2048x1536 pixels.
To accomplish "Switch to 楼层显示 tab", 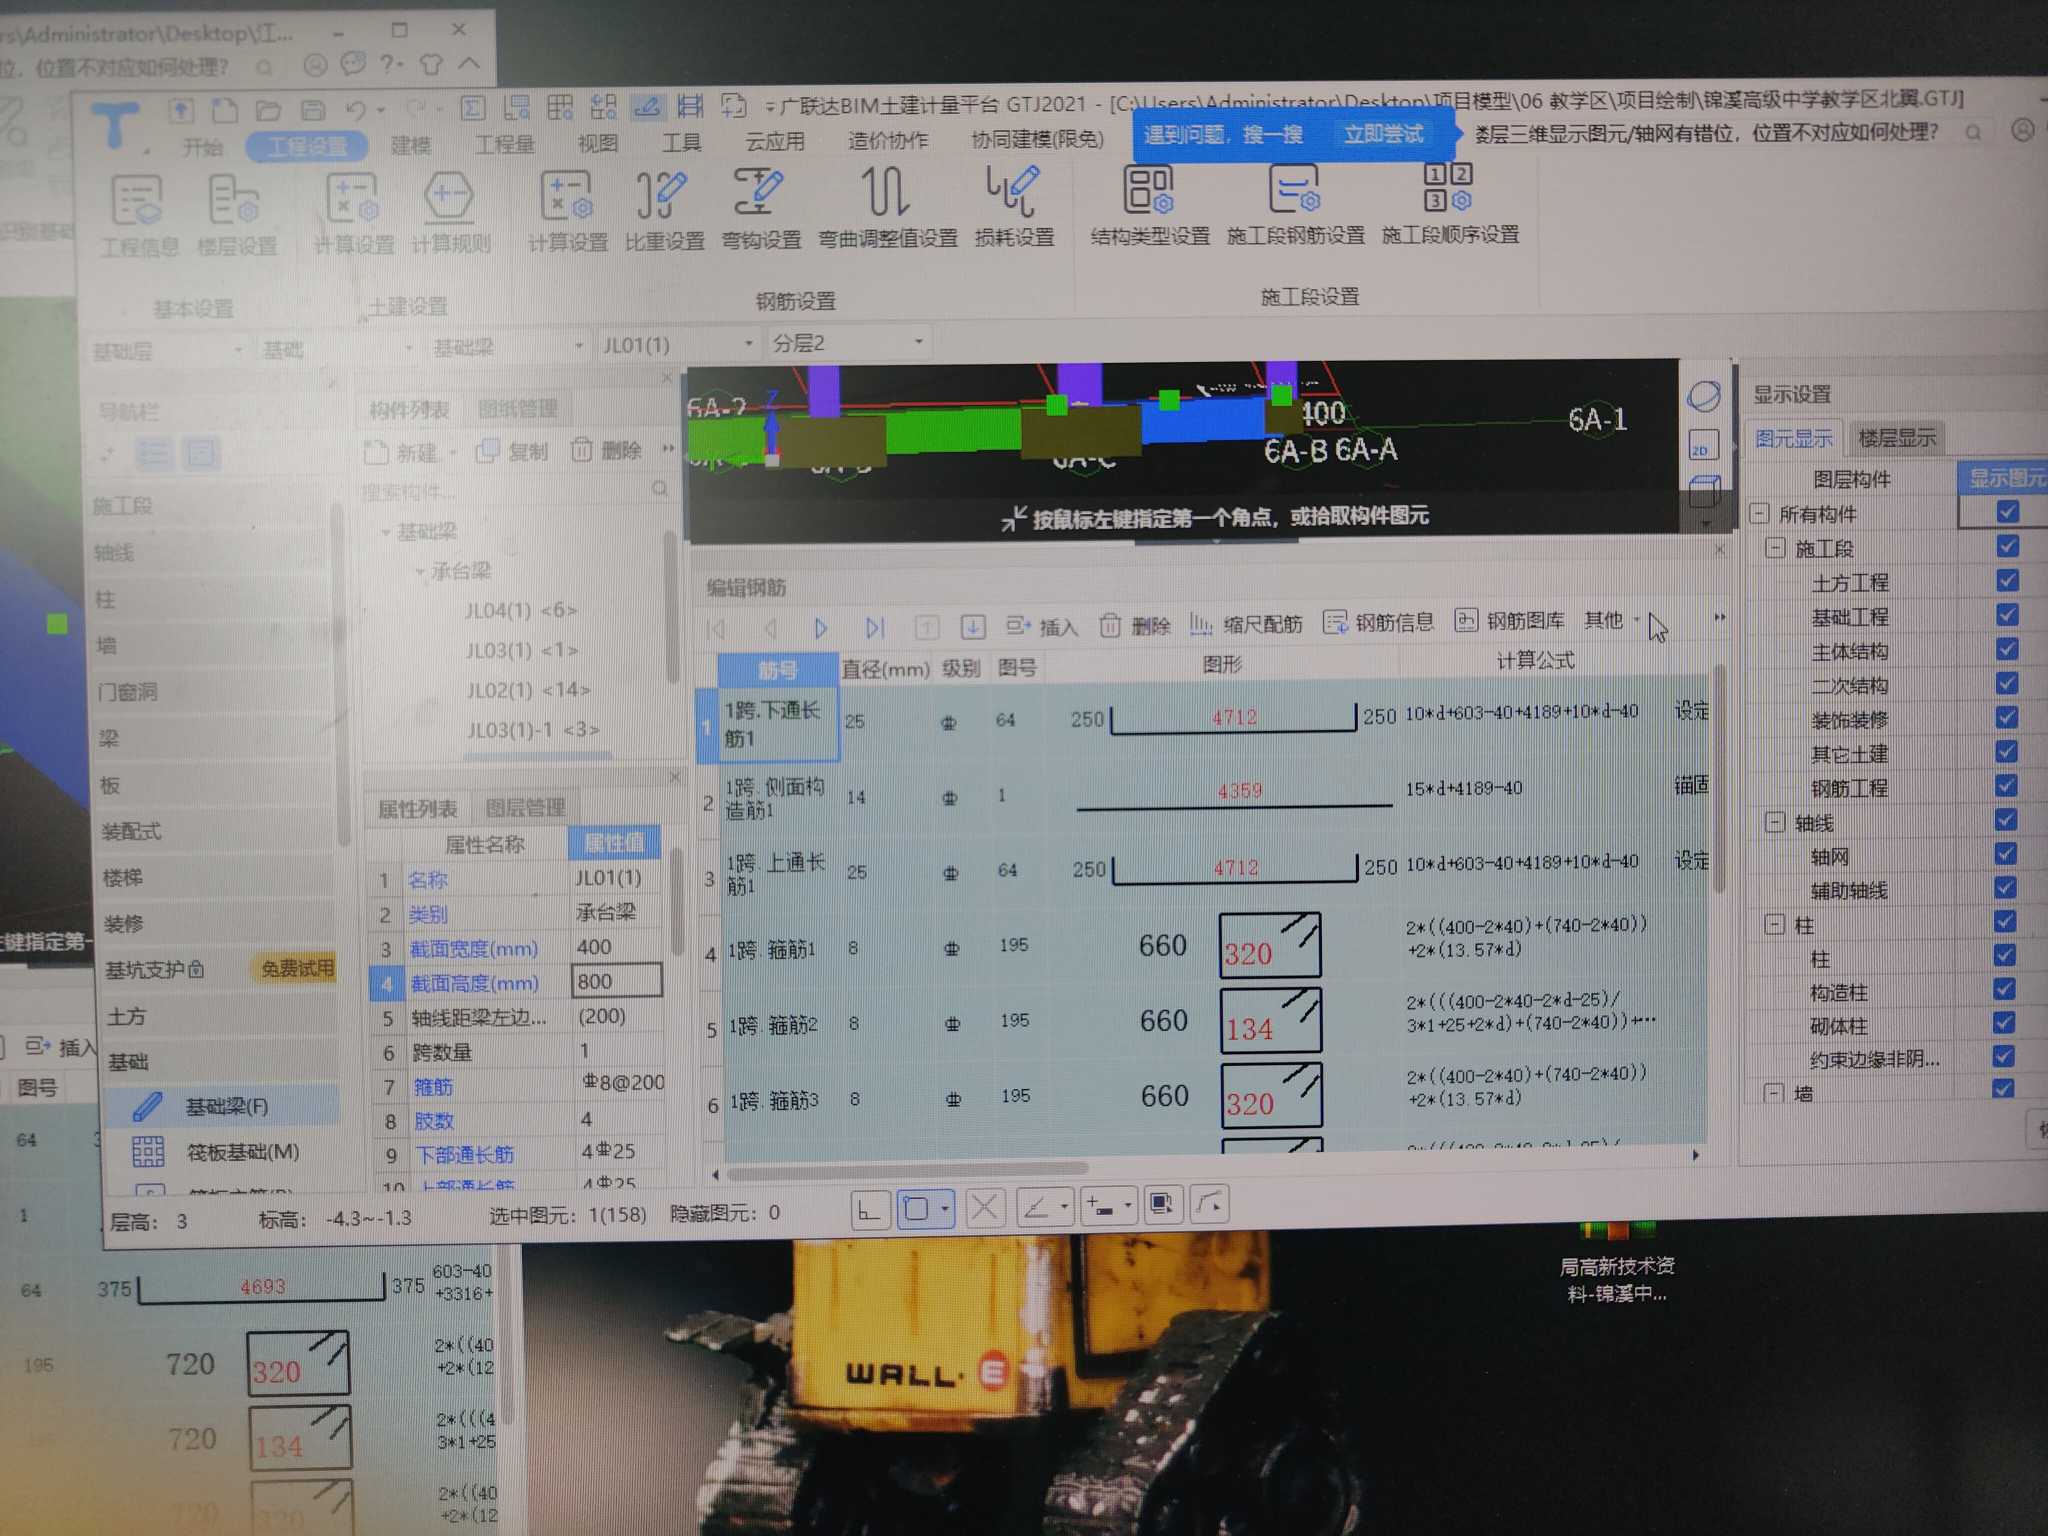I will 1896,438.
